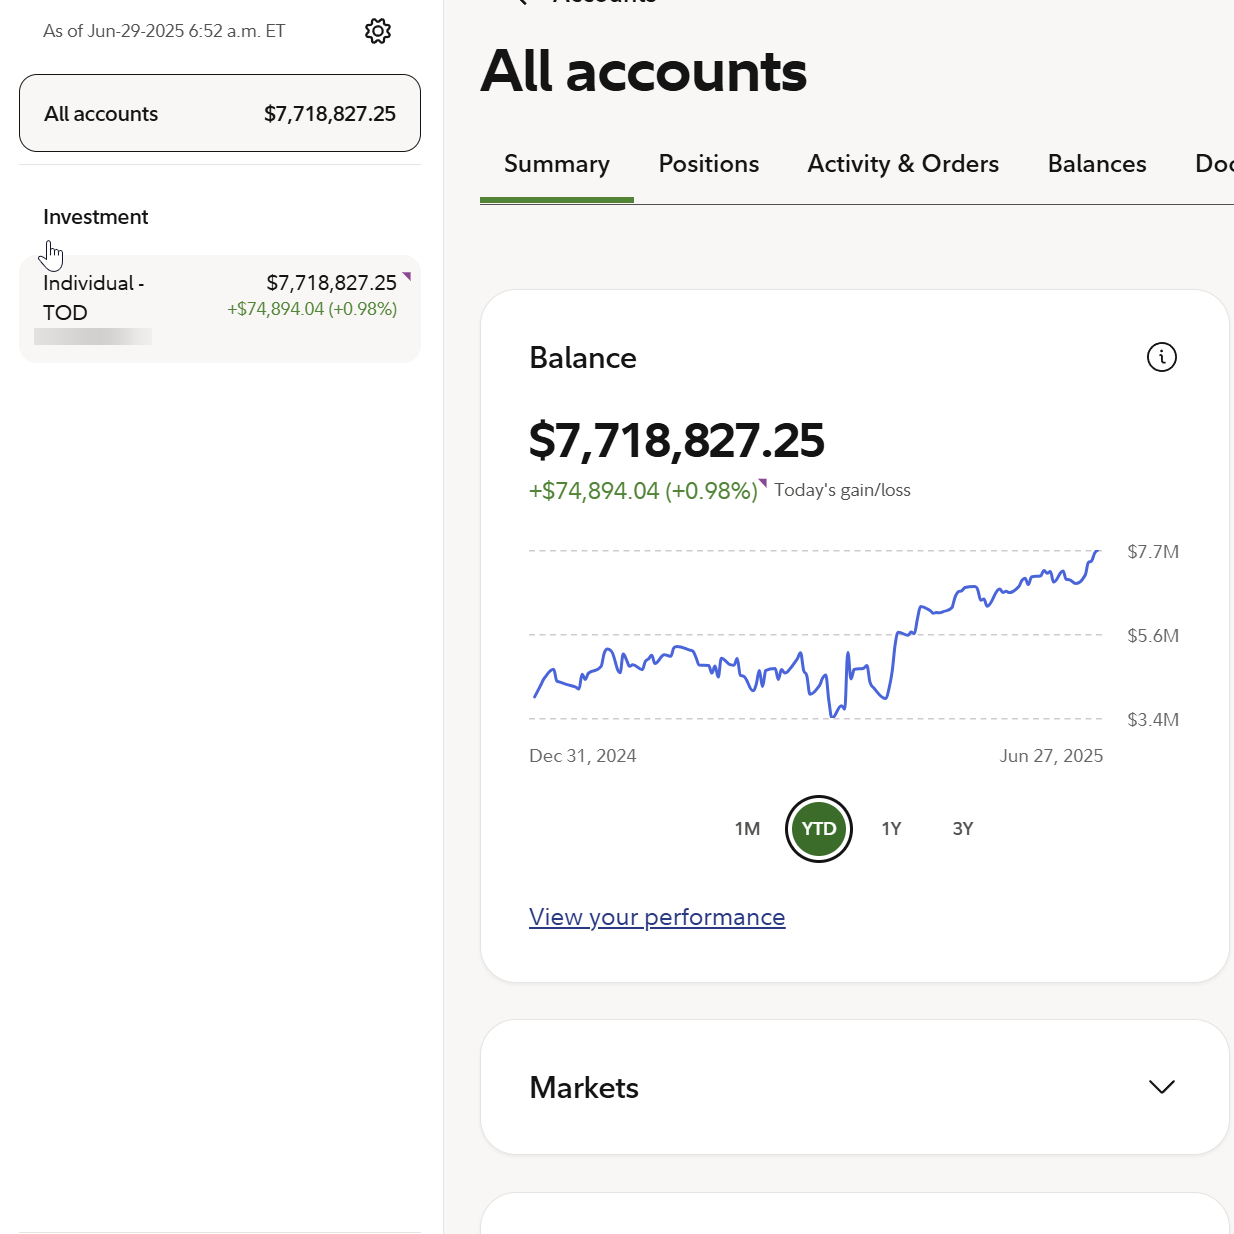Select the YTD chart range
Viewport: 1234px width, 1234px height.
point(819,829)
